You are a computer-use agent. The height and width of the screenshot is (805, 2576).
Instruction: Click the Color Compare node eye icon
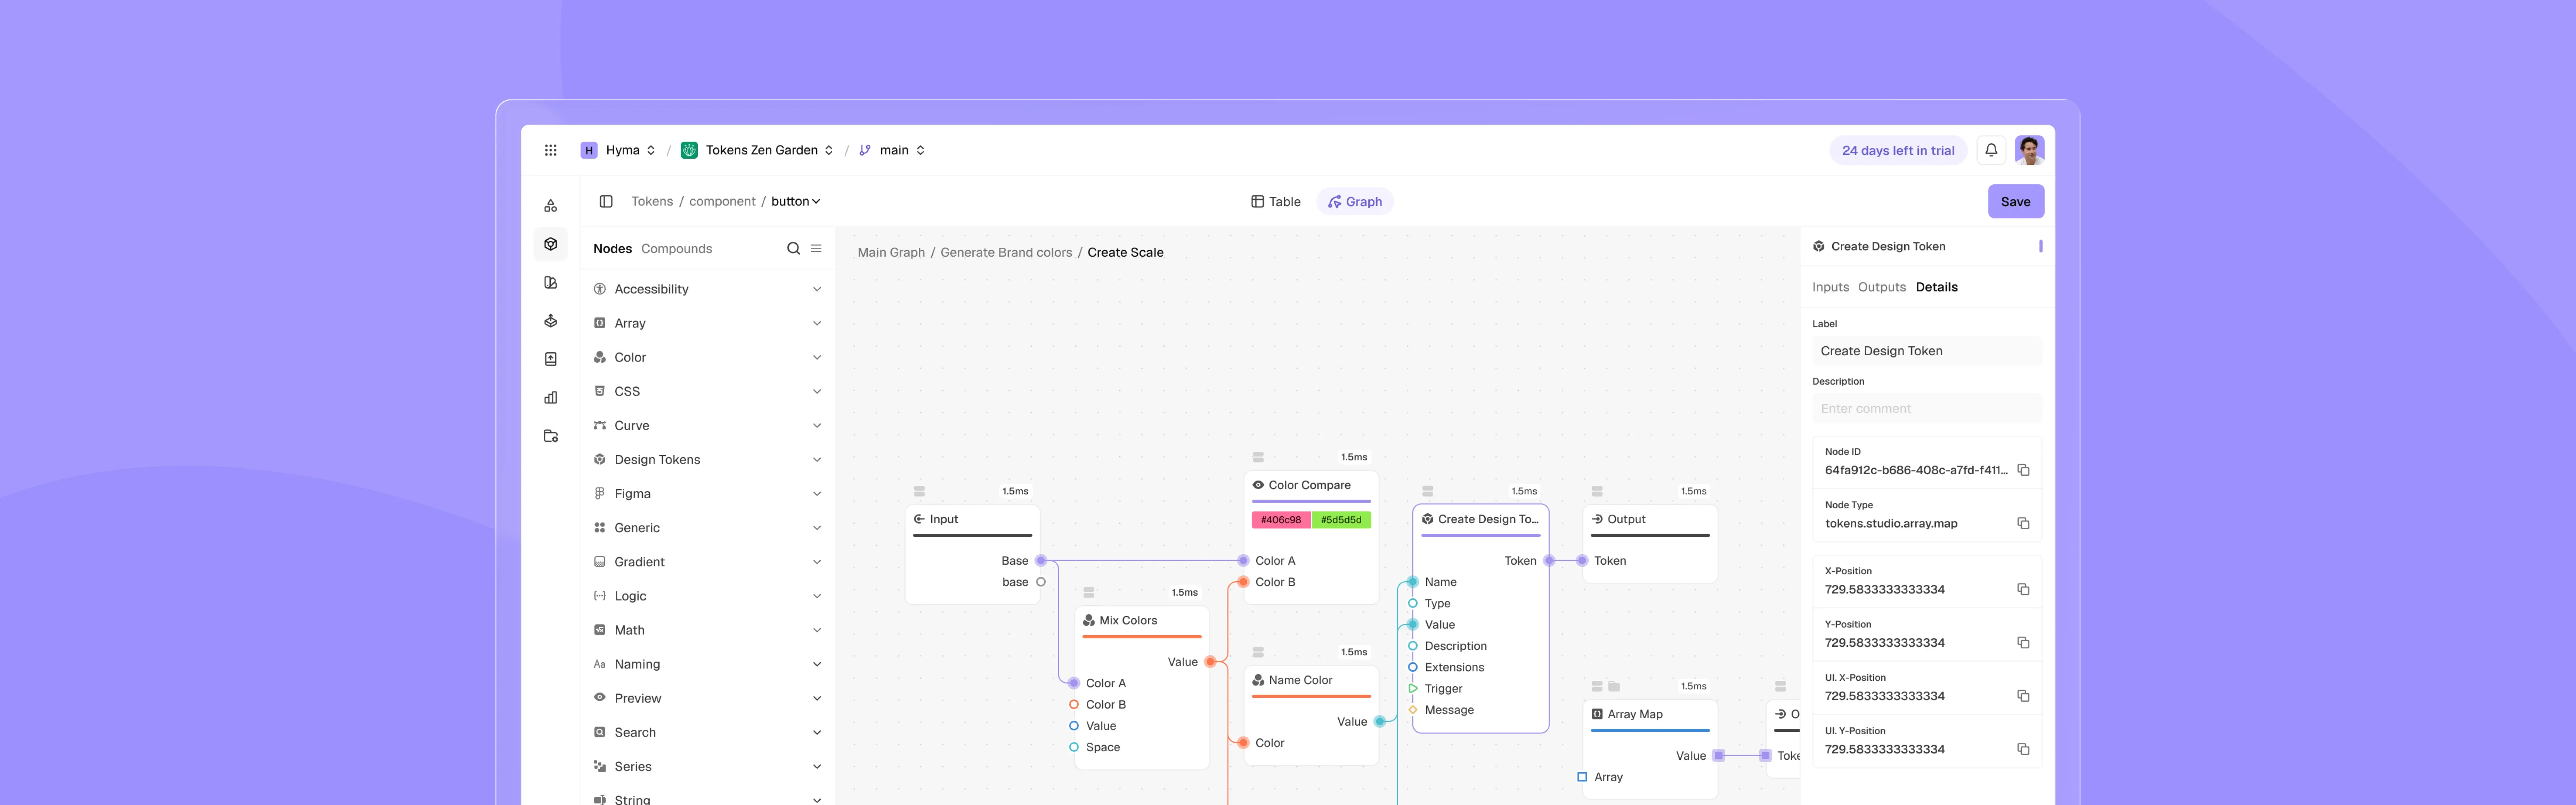coord(1258,485)
